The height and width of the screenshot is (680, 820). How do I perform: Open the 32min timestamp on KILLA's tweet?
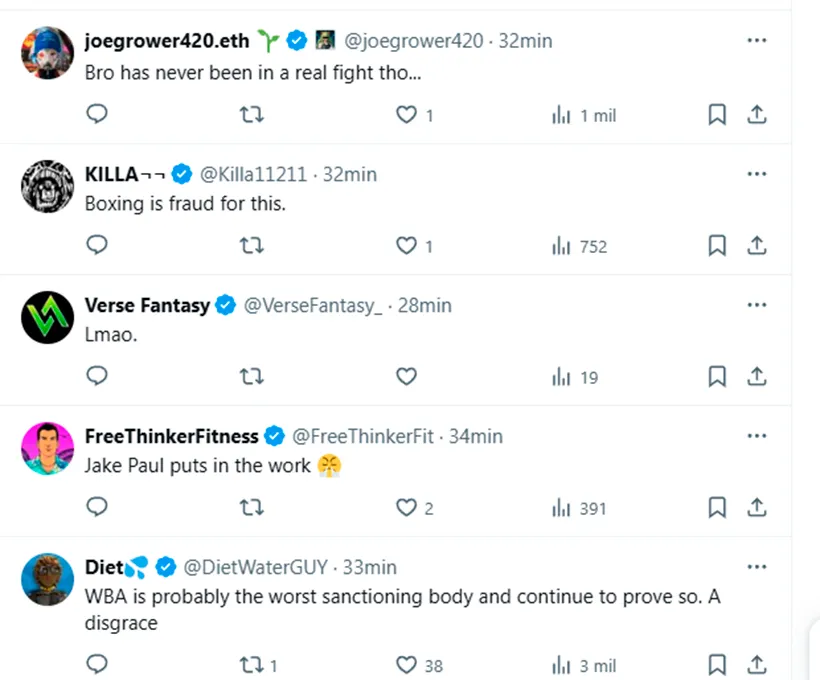pos(350,174)
